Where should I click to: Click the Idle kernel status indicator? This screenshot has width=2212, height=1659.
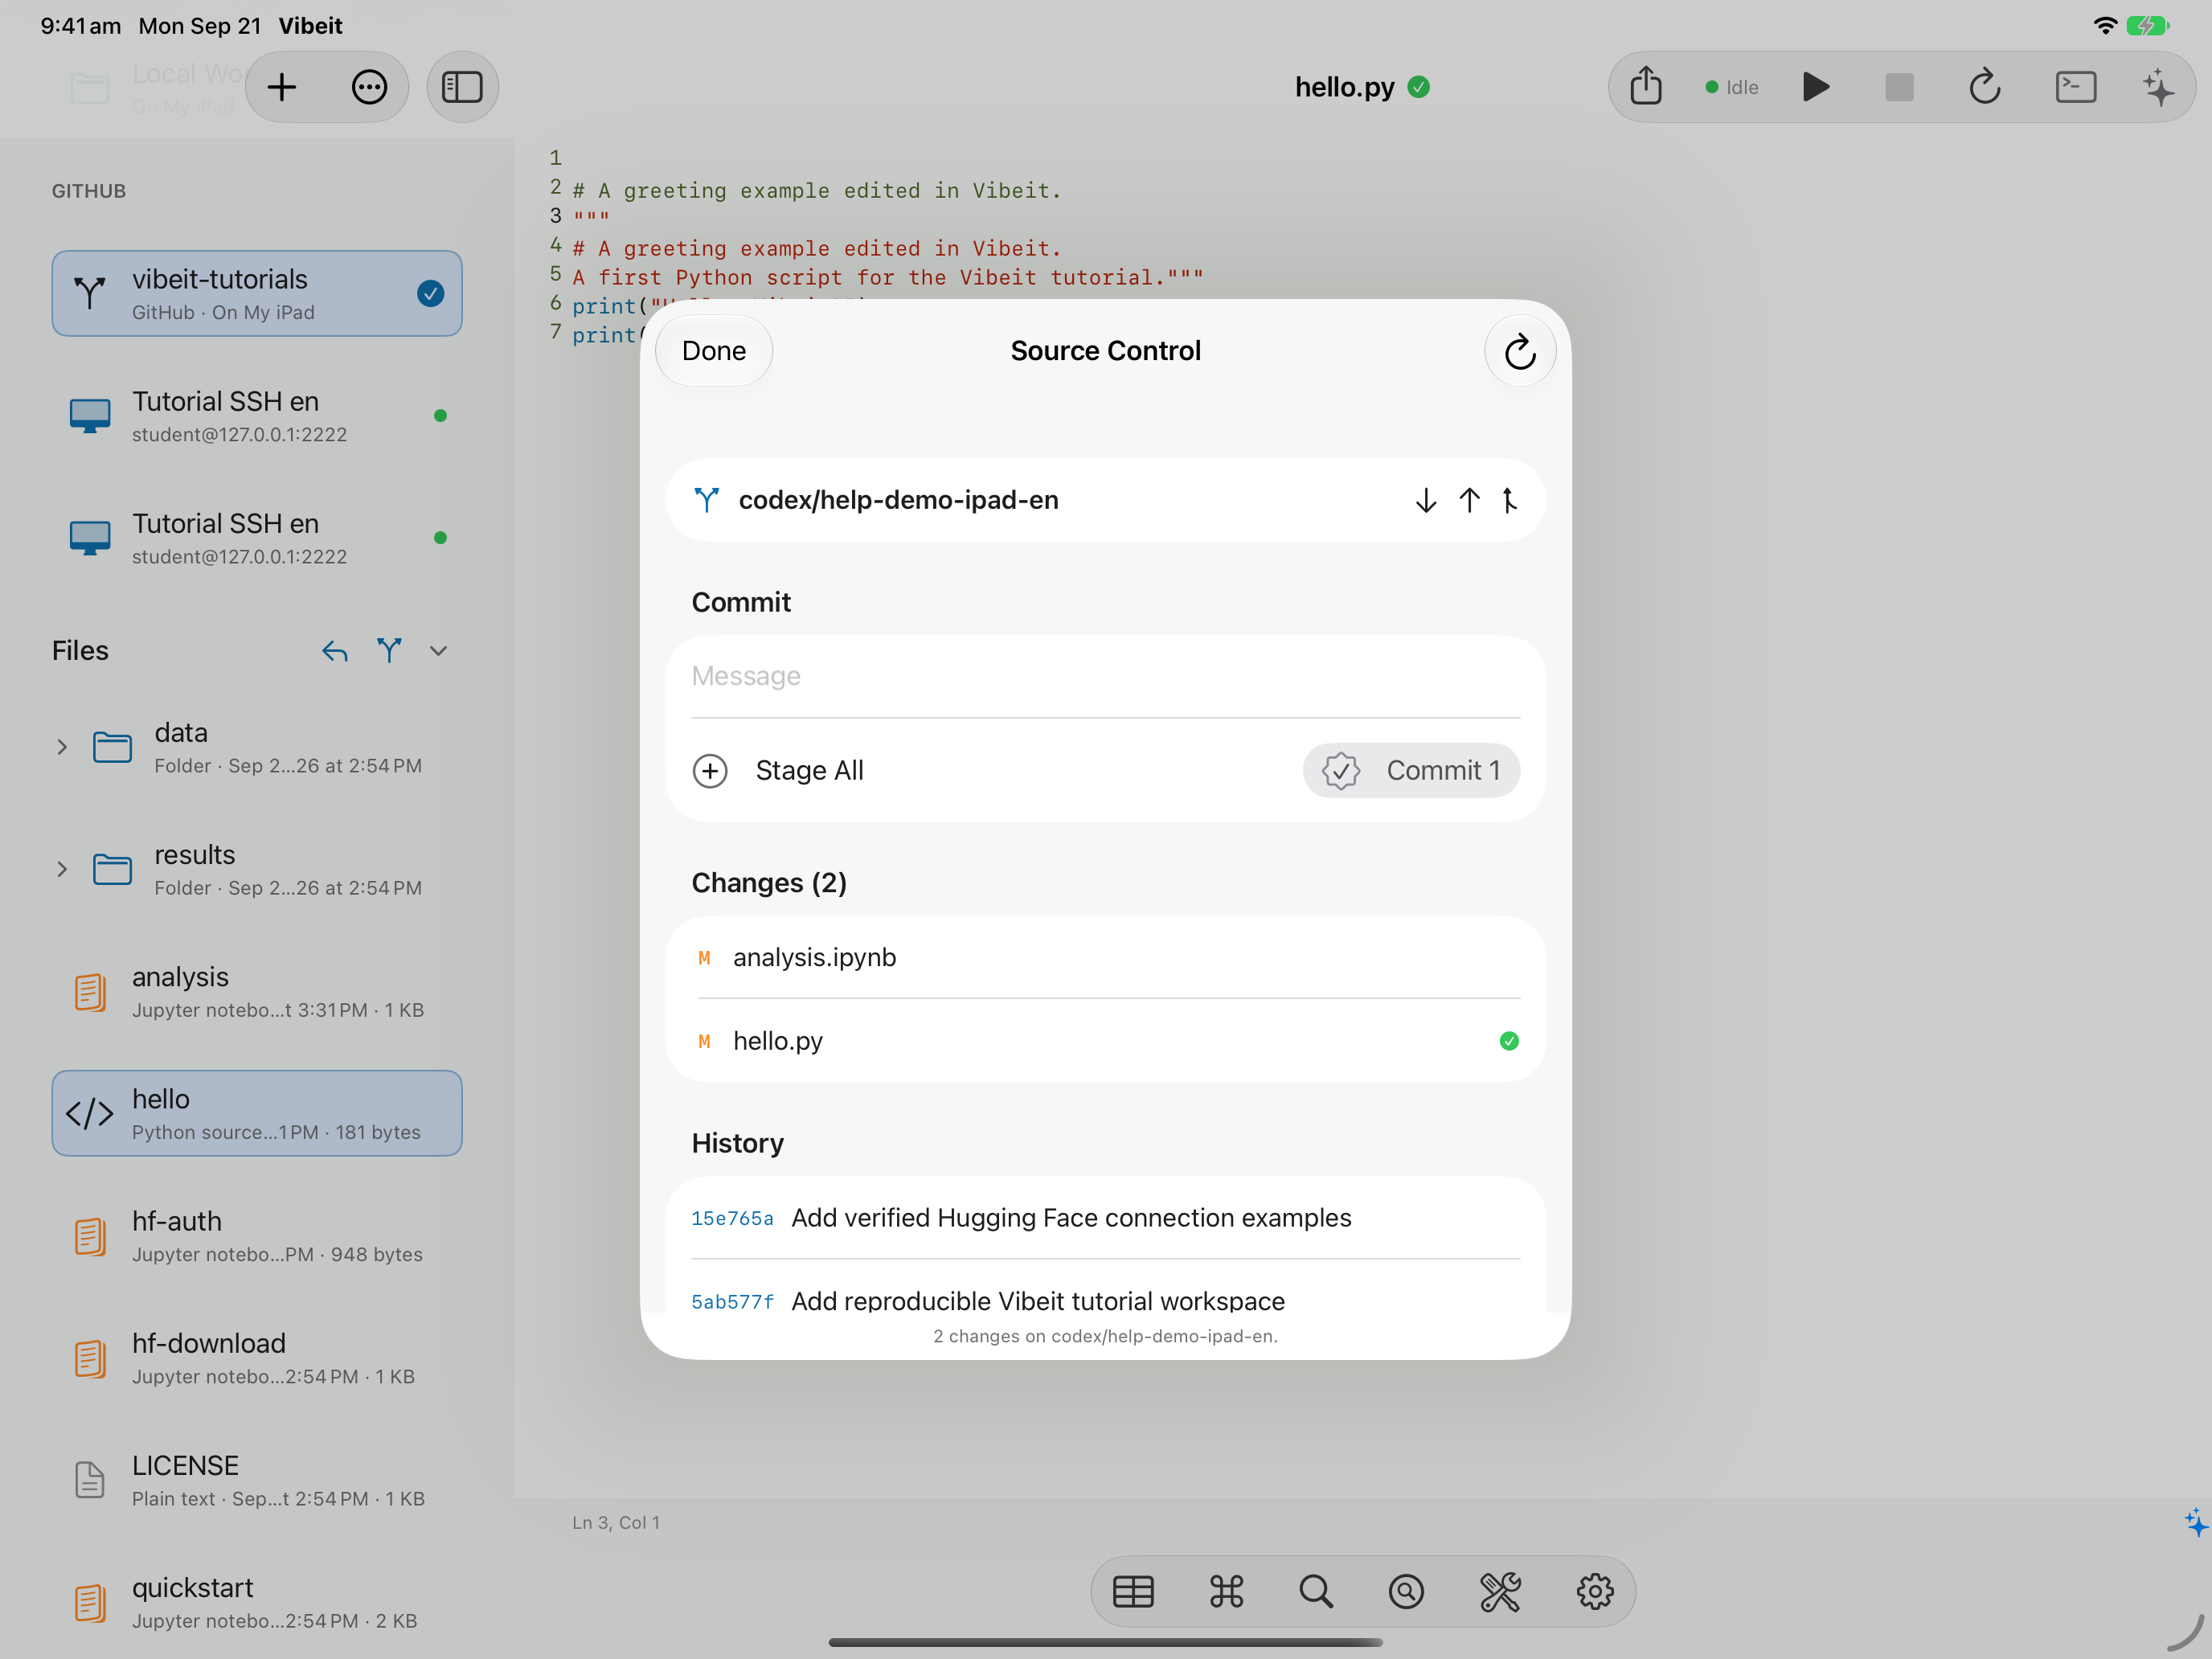pyautogui.click(x=1732, y=87)
